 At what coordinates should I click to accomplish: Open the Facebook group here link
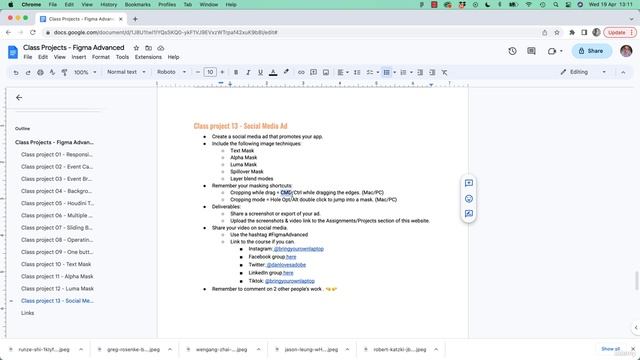291,257
